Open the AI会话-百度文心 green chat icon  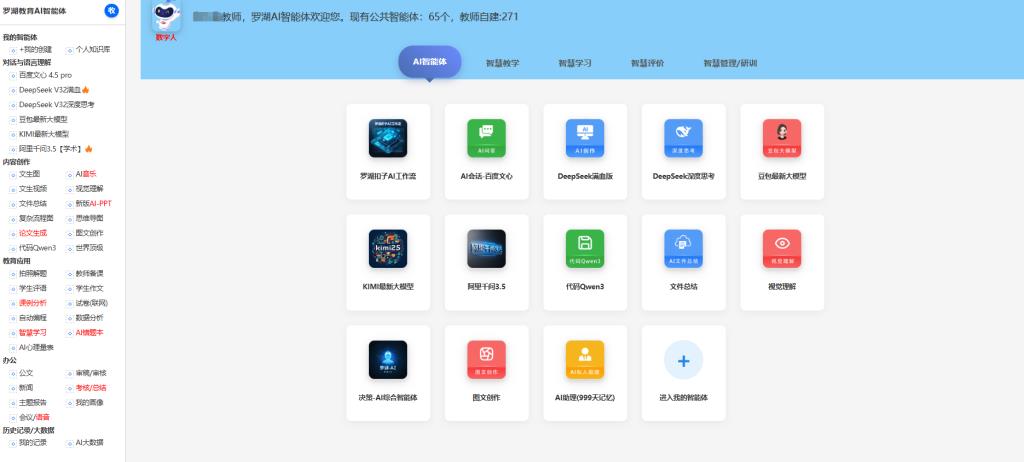487,138
